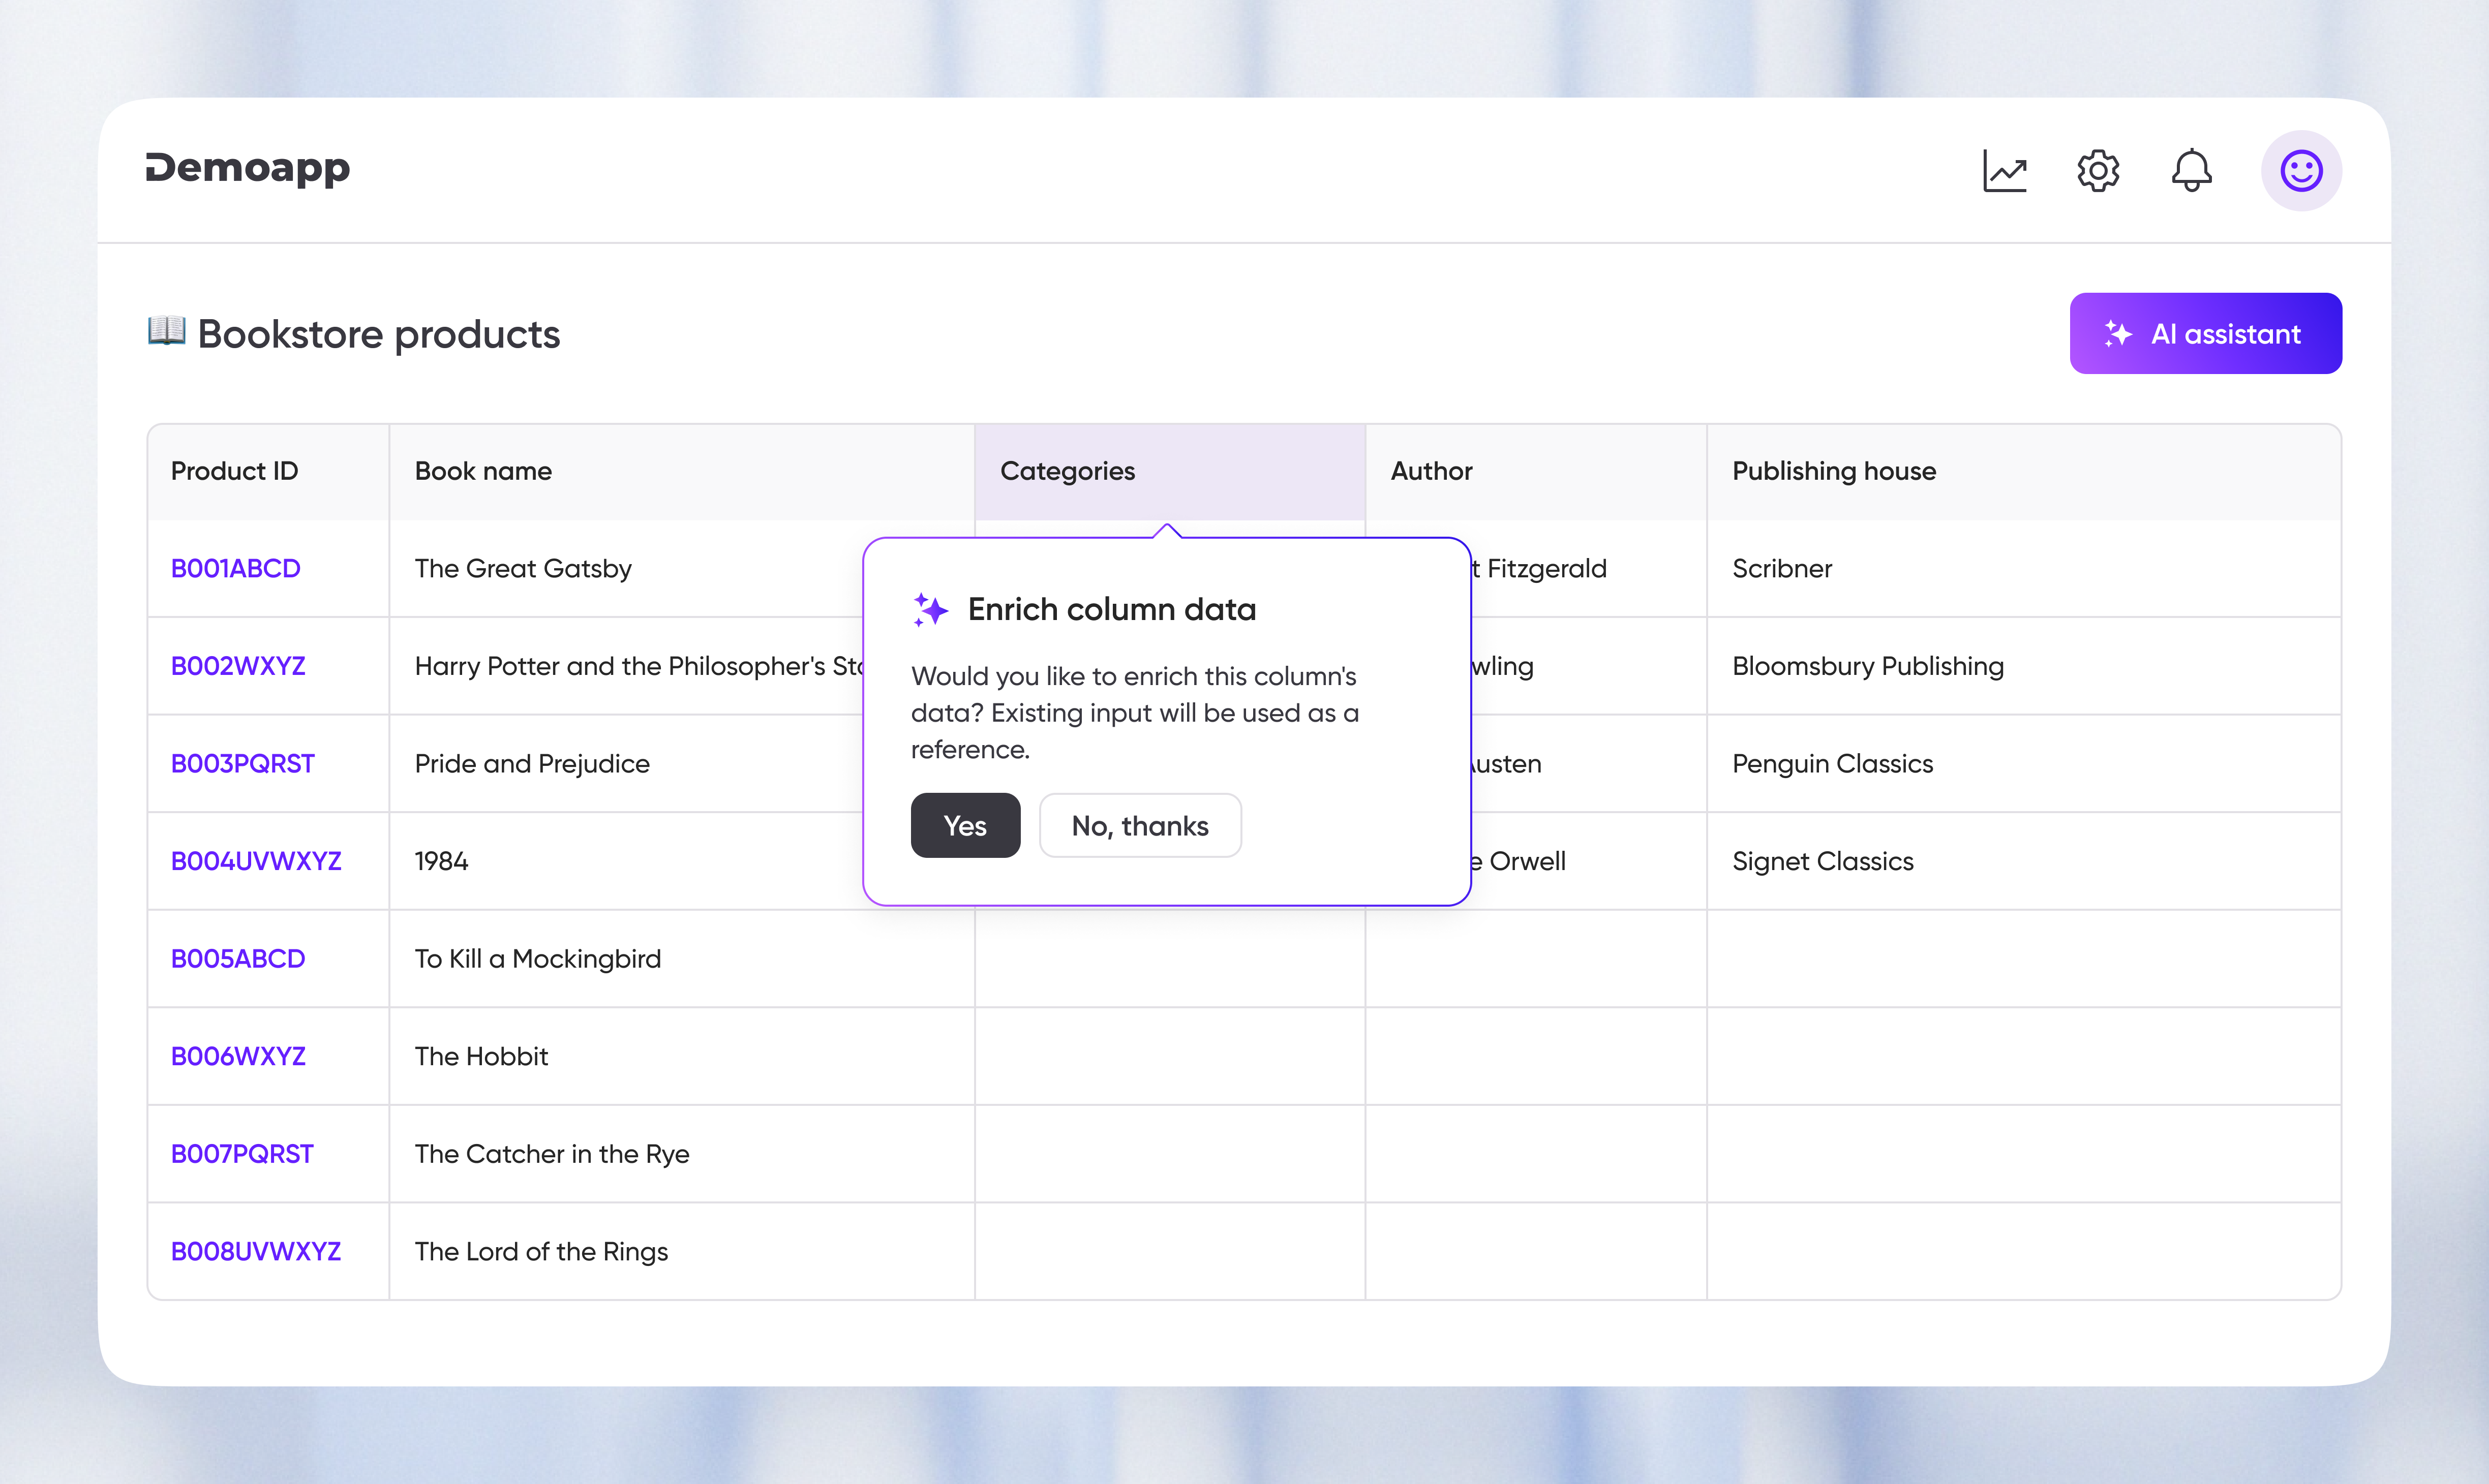Open product B008UVWXYZ
Image resolution: width=2489 pixels, height=1484 pixels.
255,1251
